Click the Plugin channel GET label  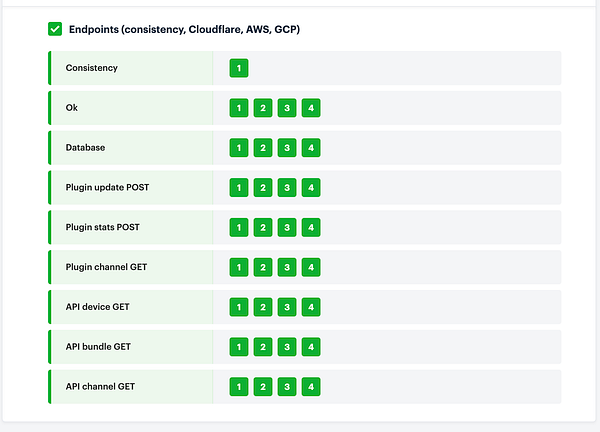[106, 267]
